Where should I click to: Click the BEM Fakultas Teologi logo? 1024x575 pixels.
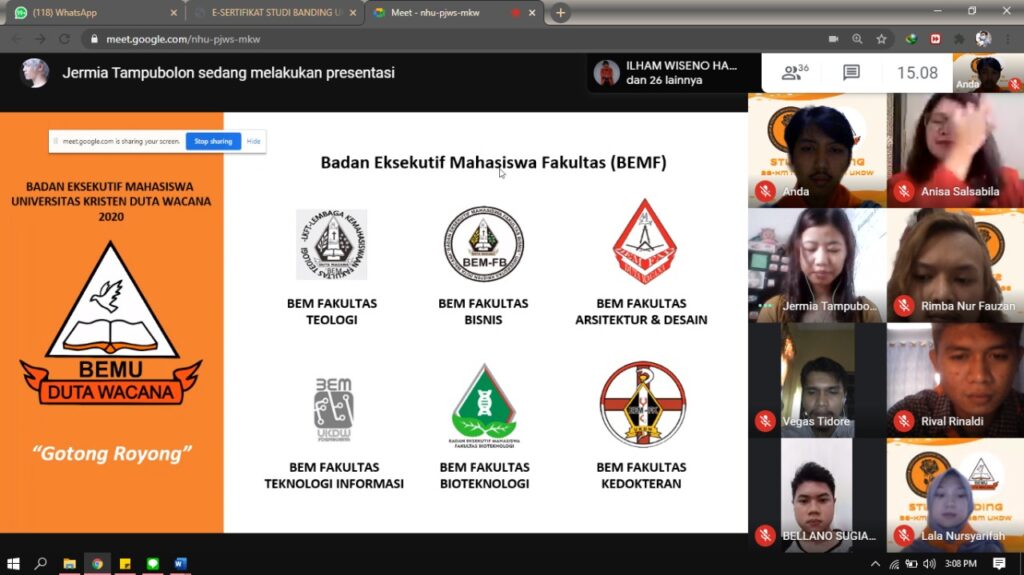332,245
